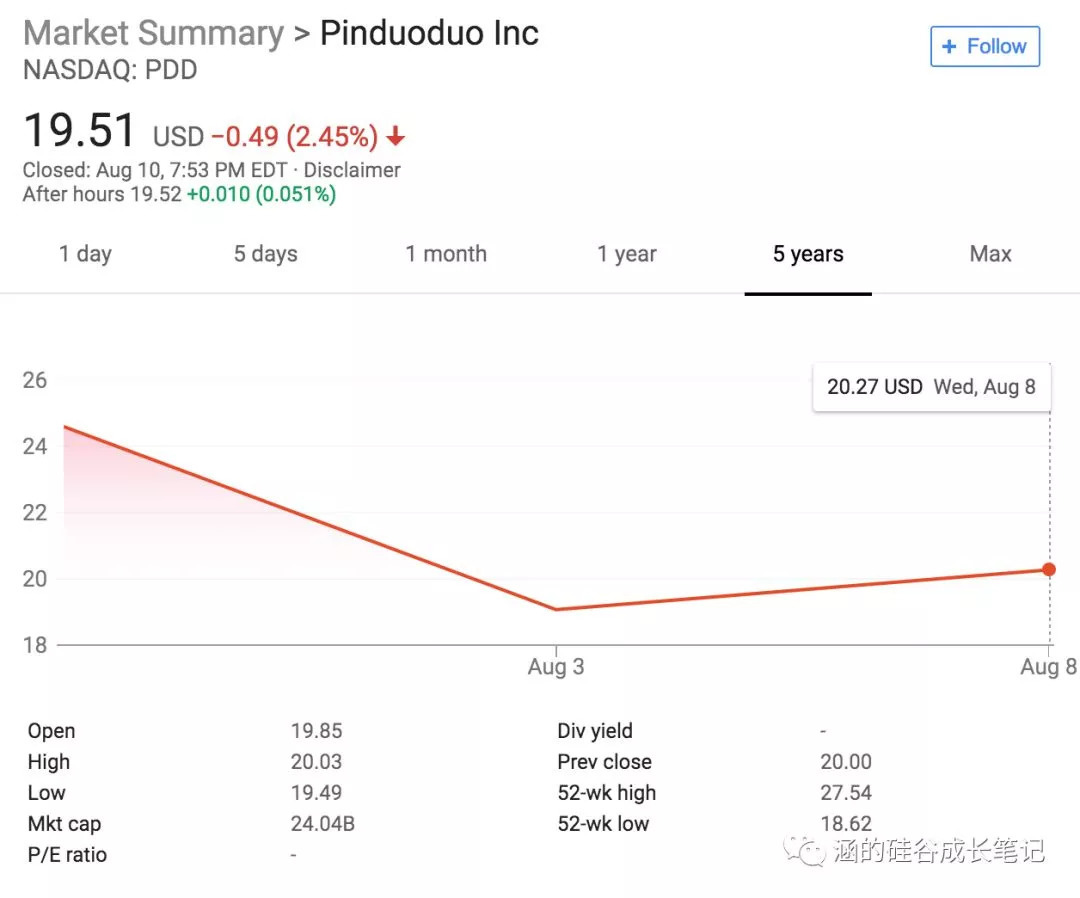Click the Aug 3 axis label

pos(556,667)
